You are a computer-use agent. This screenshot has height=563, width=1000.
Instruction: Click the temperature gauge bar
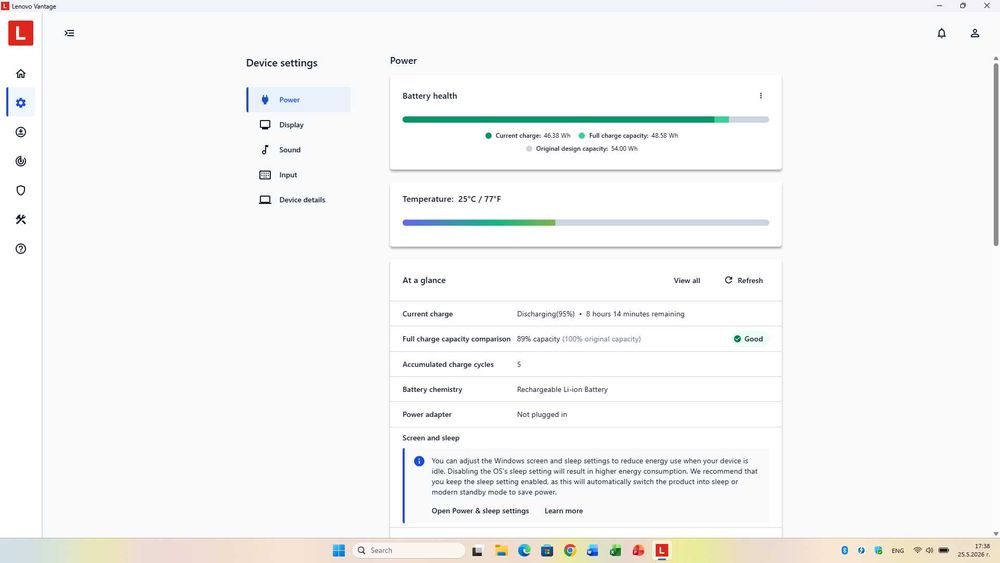[585, 223]
